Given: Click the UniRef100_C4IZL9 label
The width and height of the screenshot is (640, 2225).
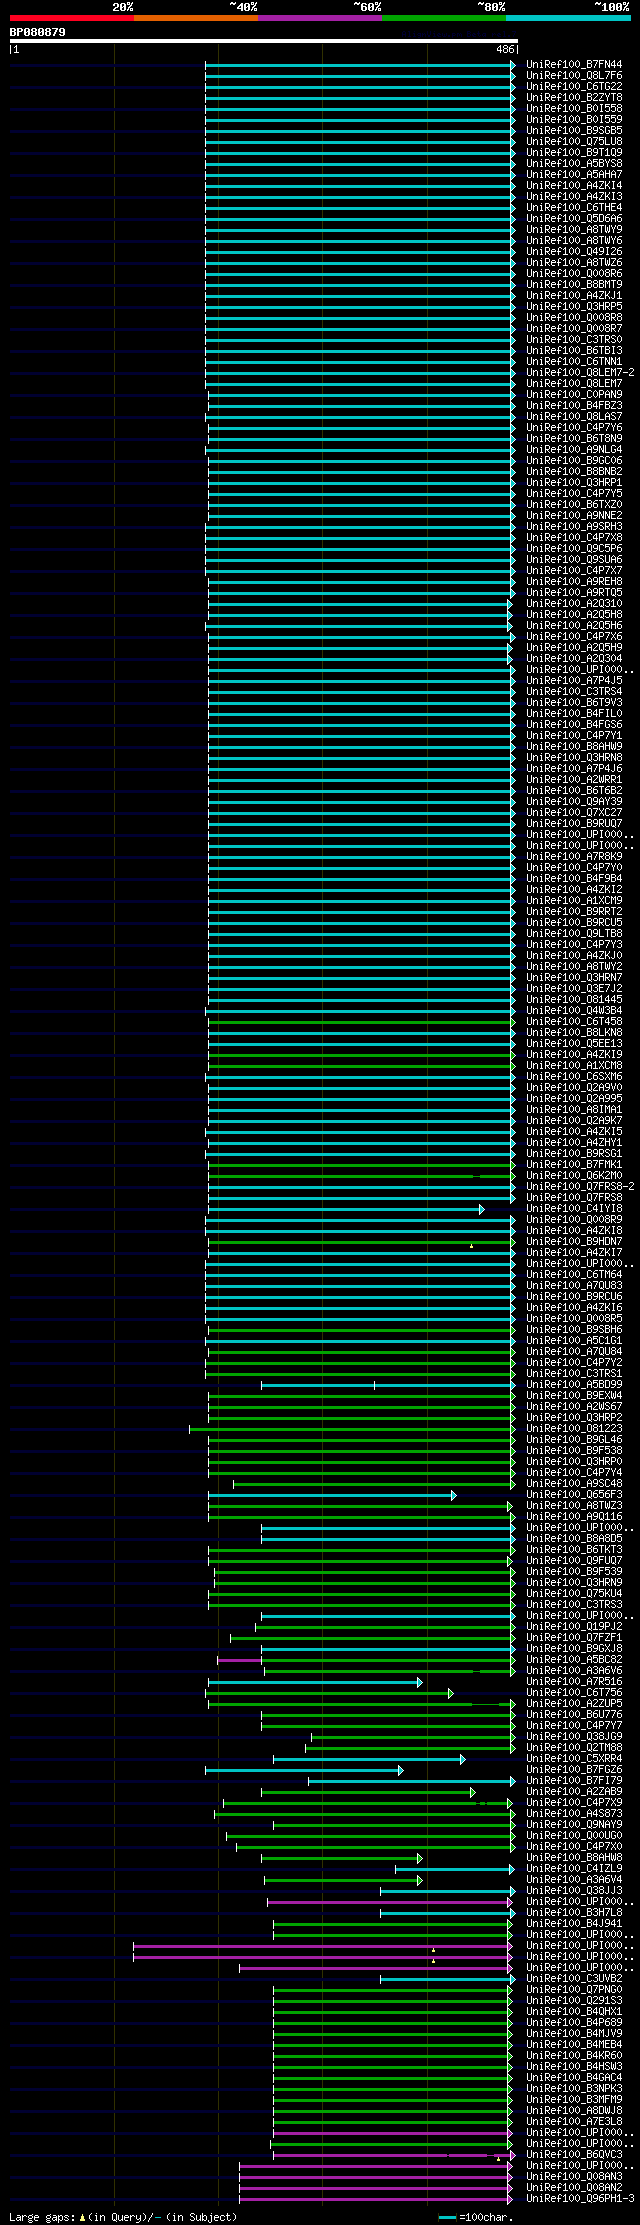Looking at the screenshot, I should pos(574,1868).
